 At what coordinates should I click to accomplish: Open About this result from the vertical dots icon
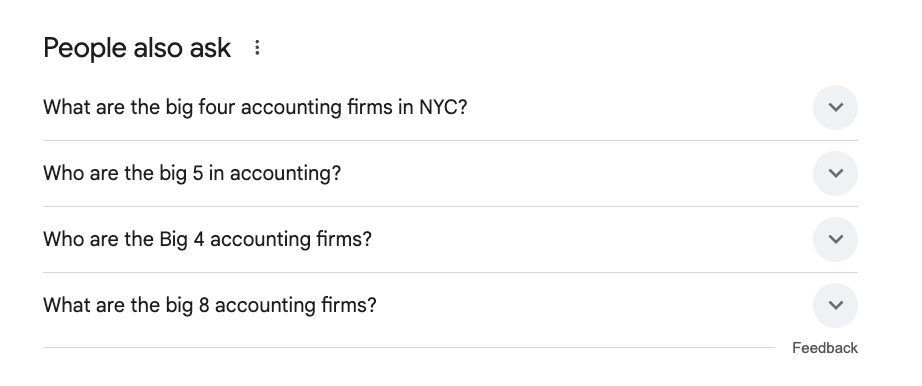pos(257,48)
